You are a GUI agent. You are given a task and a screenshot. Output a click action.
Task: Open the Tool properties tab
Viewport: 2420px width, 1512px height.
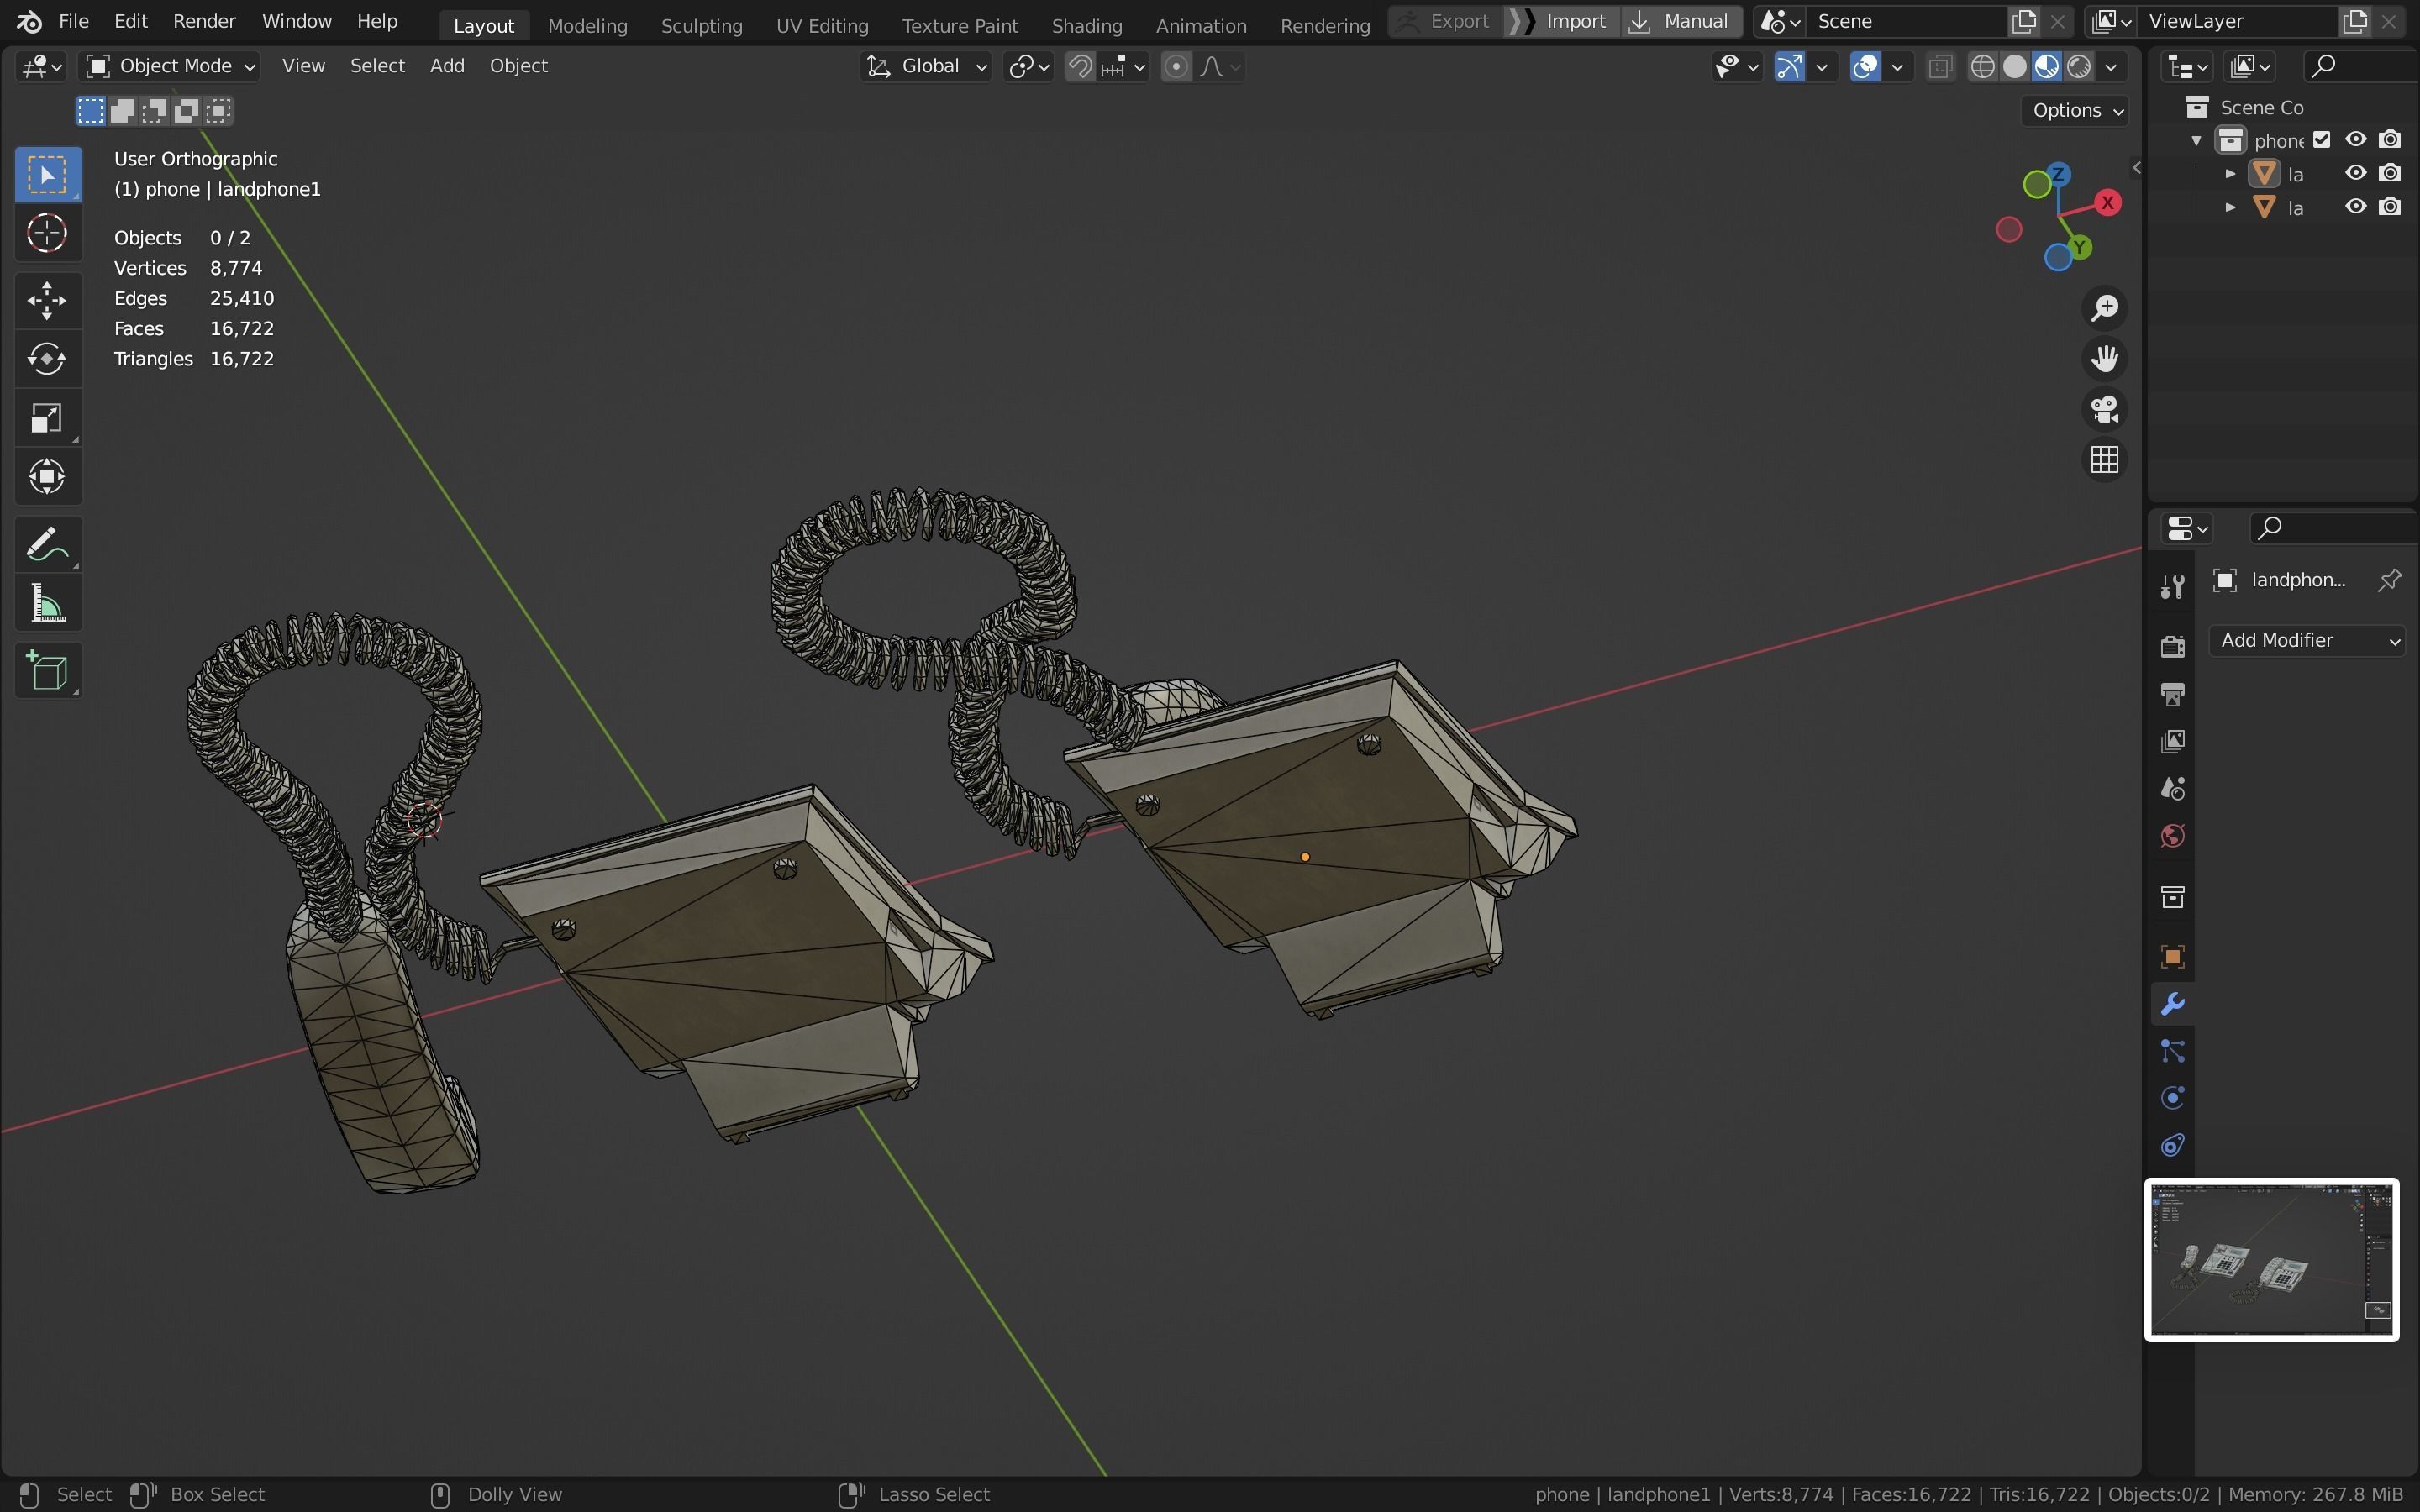click(2172, 587)
